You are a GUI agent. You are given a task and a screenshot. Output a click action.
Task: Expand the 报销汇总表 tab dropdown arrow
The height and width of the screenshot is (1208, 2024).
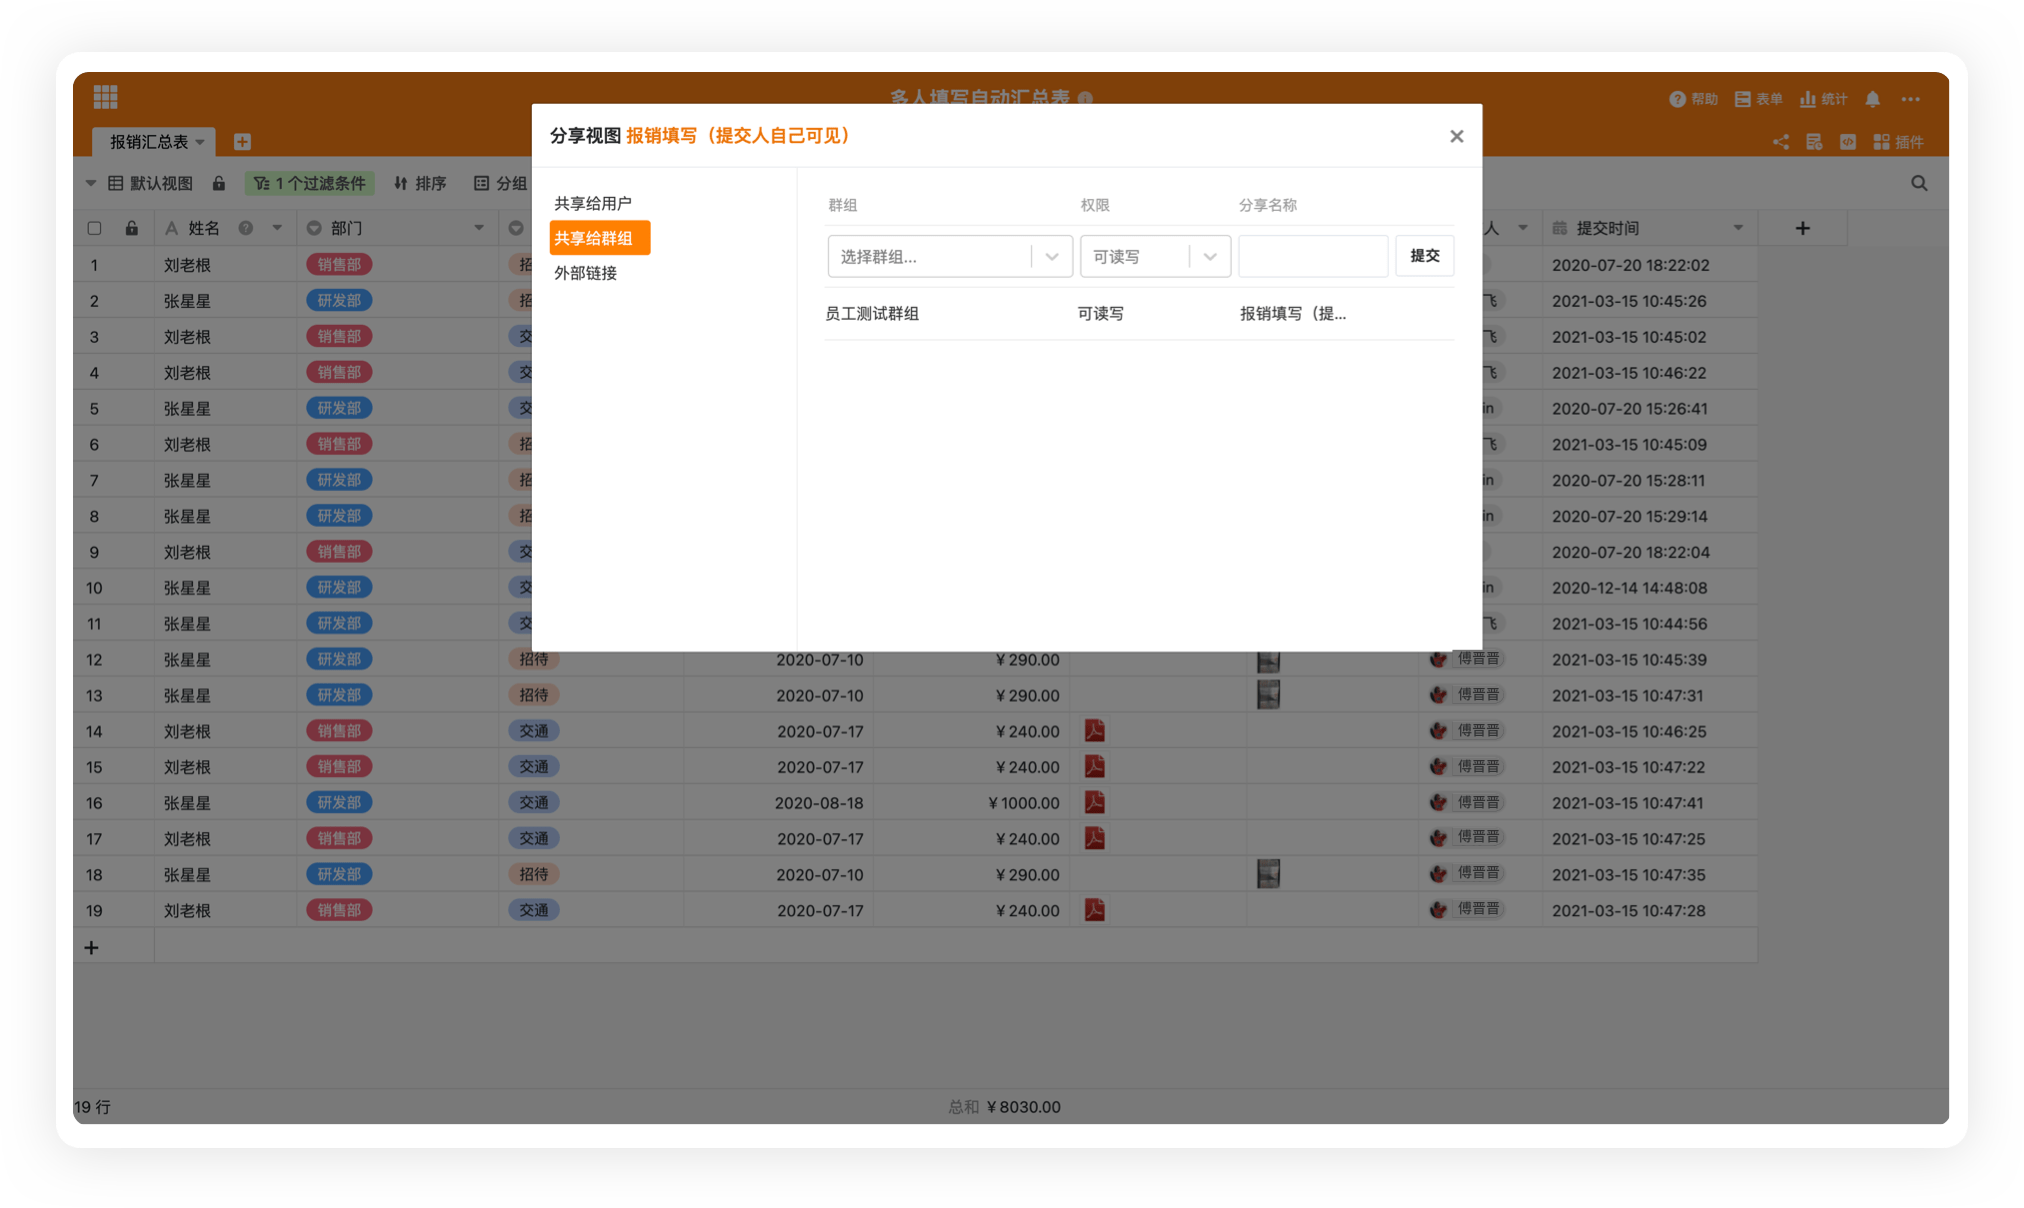(x=200, y=142)
